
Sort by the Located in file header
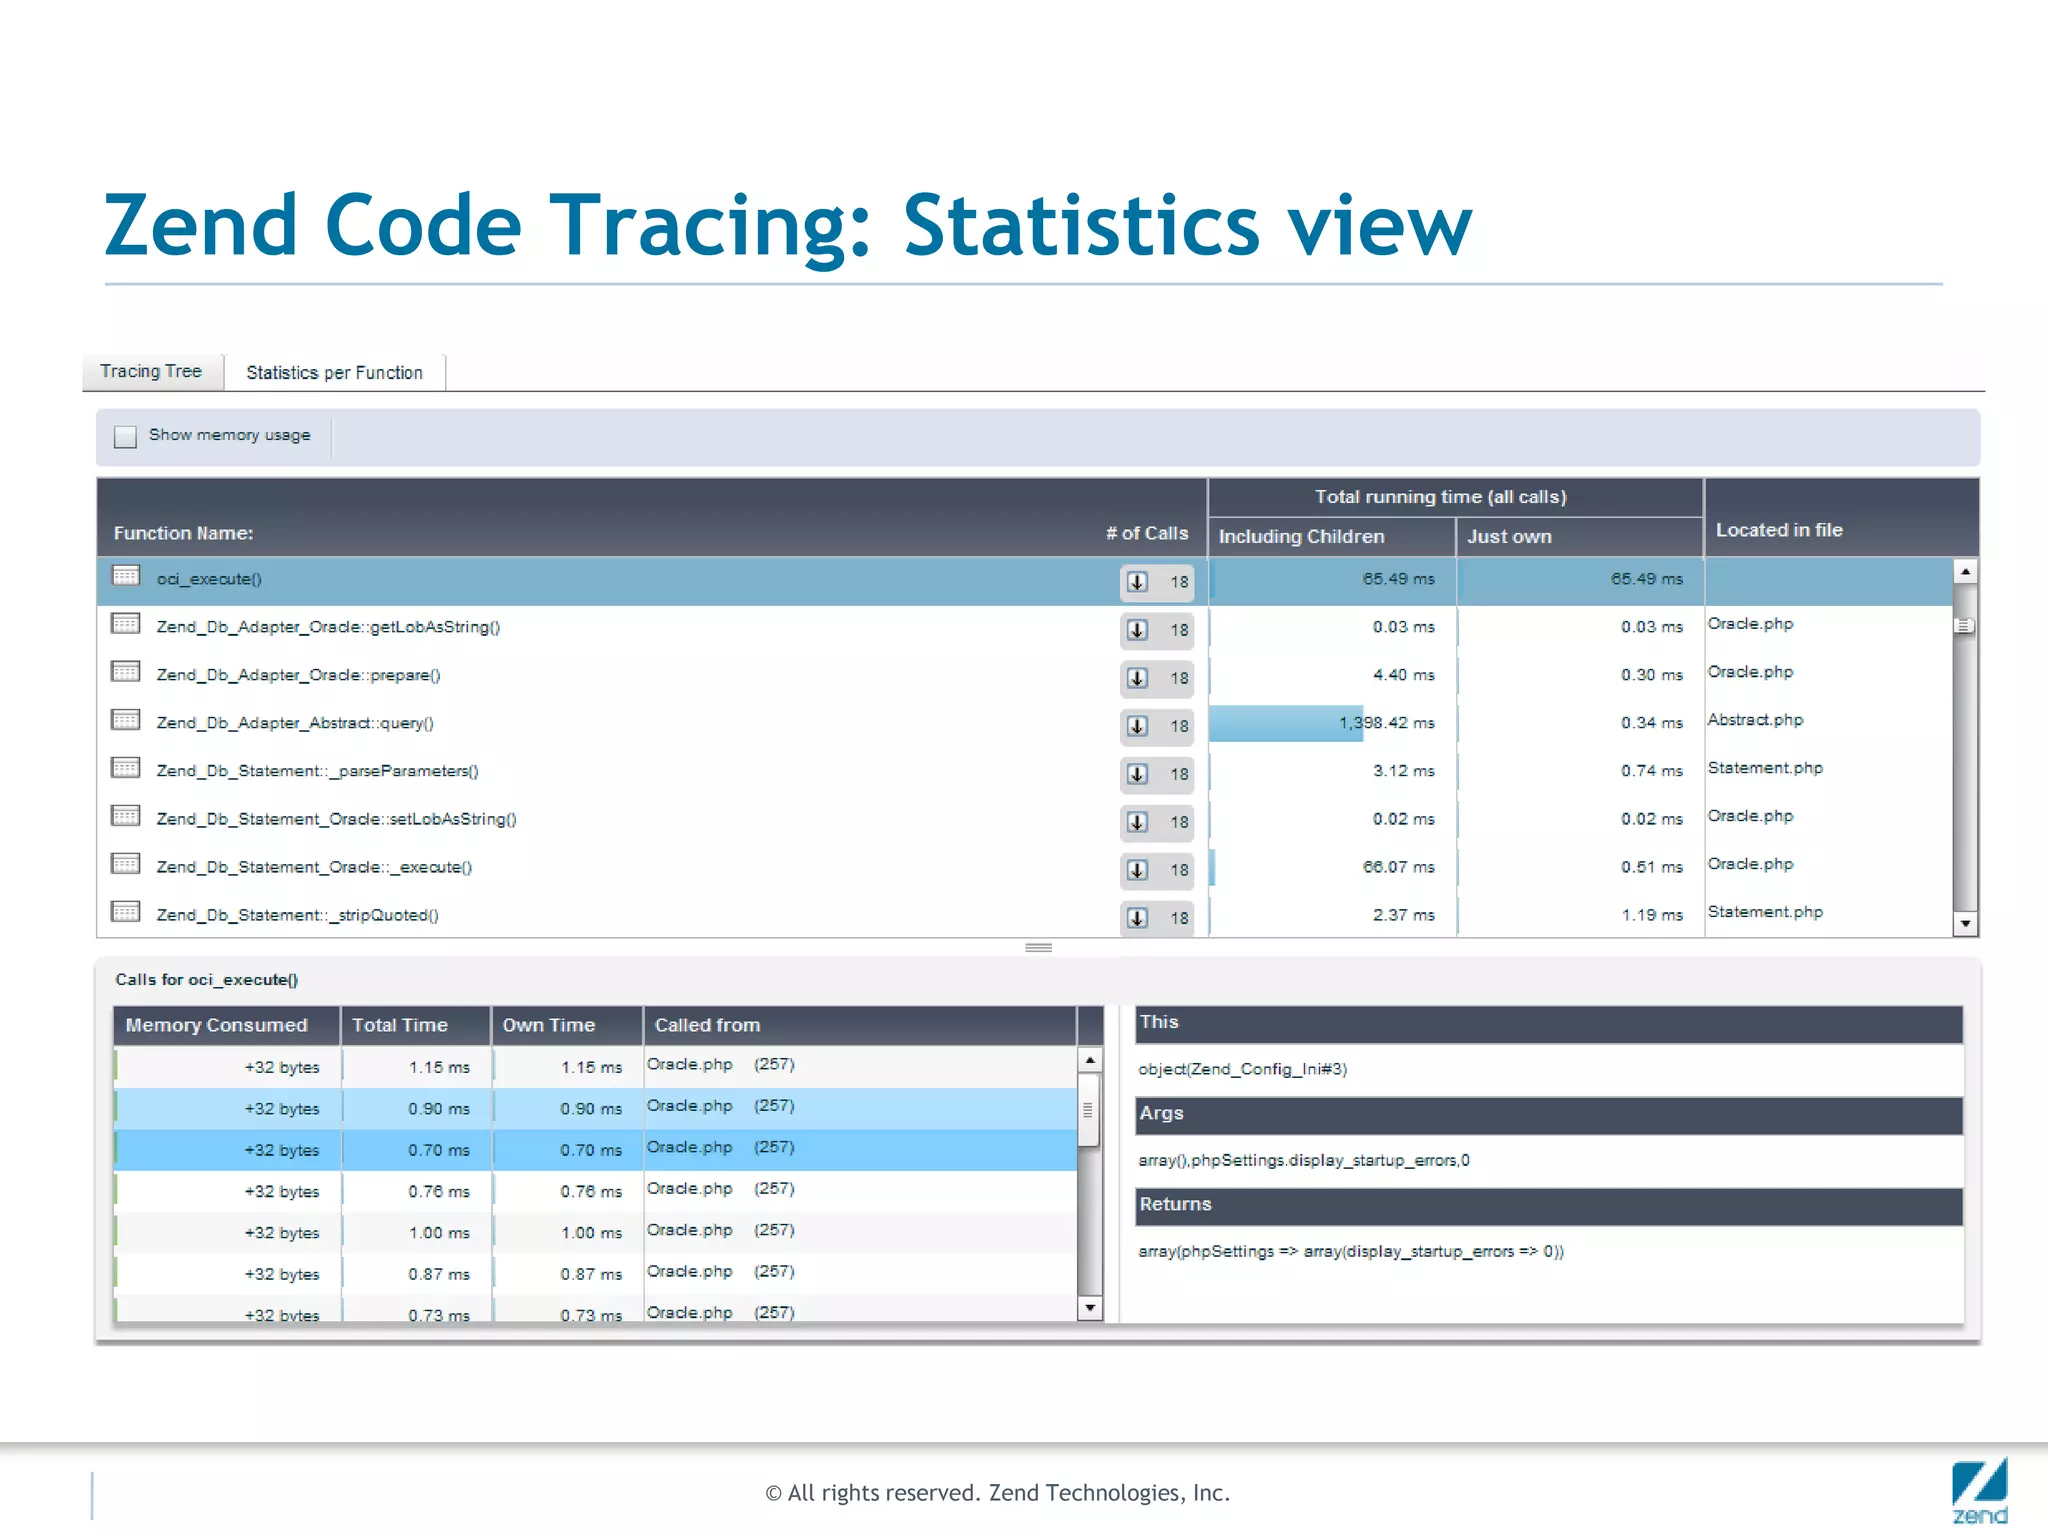click(x=1840, y=518)
